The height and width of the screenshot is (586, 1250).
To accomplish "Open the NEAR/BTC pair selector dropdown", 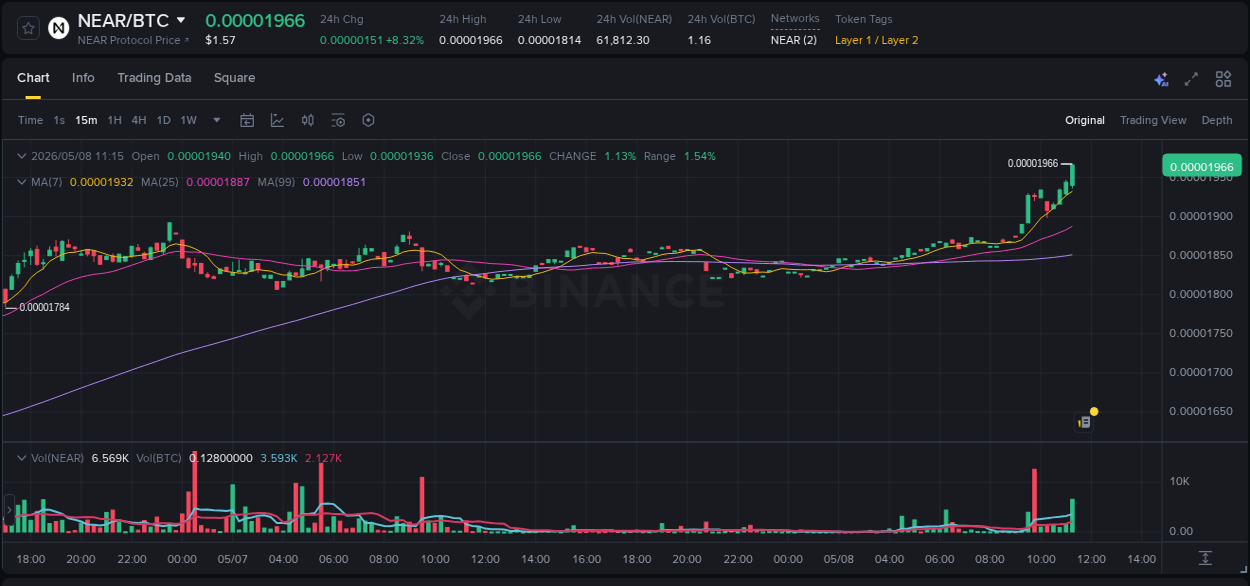I will 181,20.
